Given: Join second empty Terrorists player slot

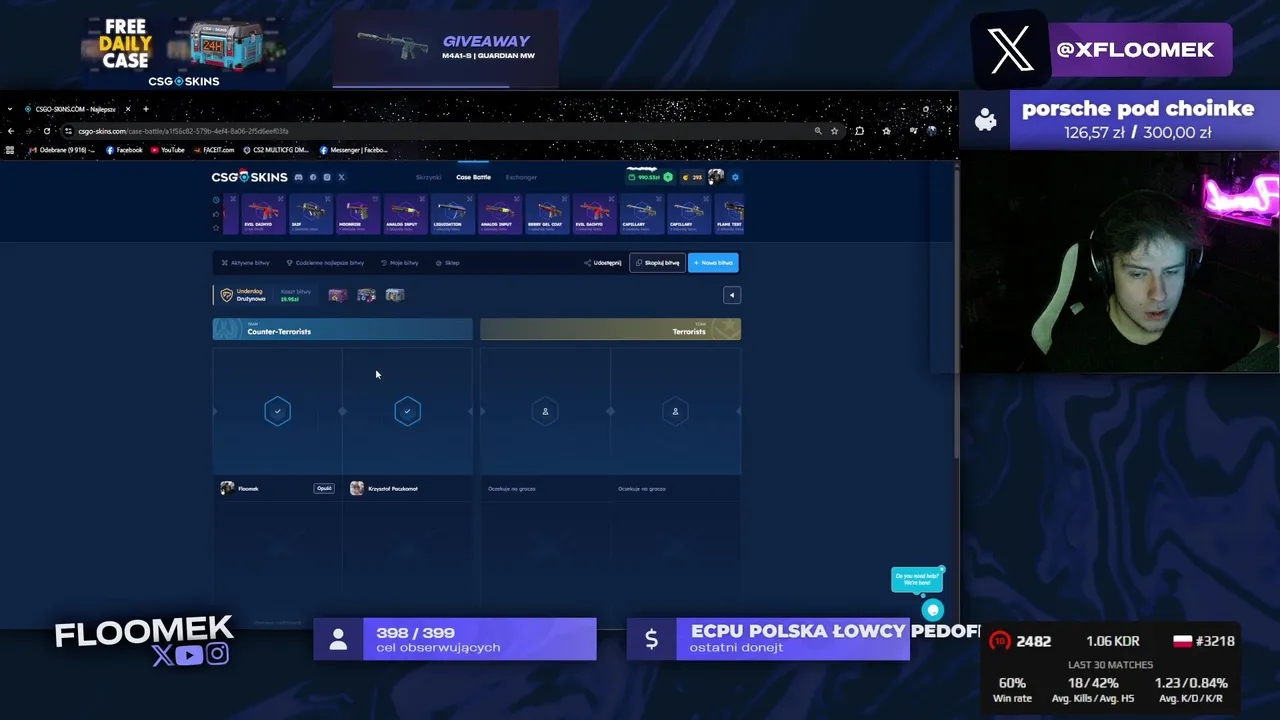Looking at the screenshot, I should (x=675, y=411).
